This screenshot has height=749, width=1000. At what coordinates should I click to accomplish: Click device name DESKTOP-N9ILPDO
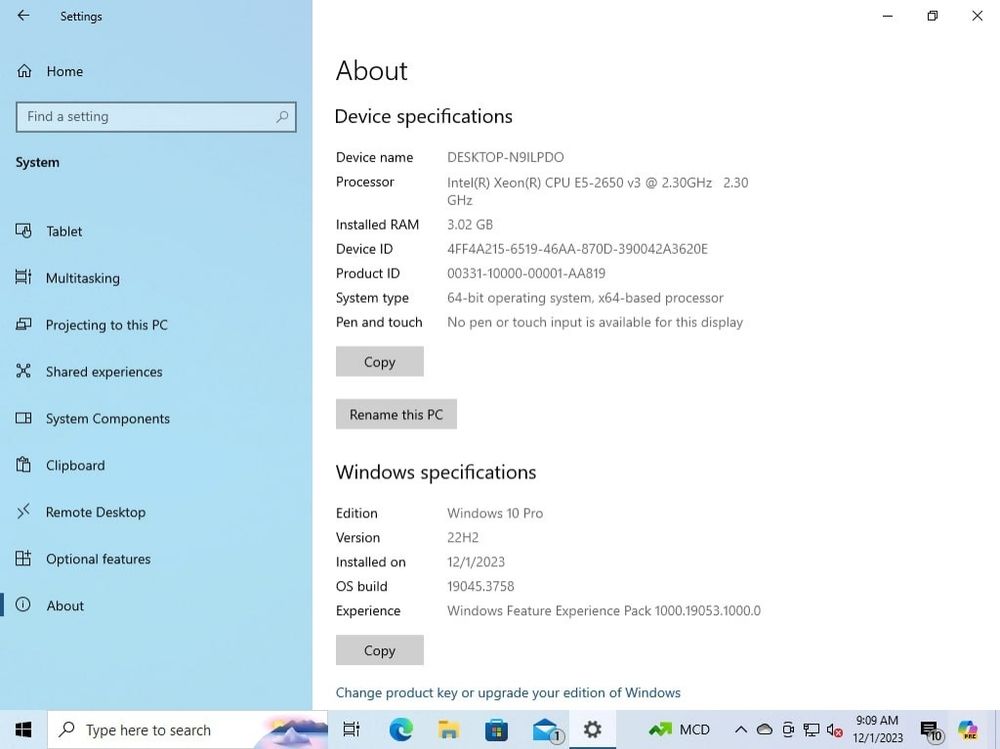[505, 158]
